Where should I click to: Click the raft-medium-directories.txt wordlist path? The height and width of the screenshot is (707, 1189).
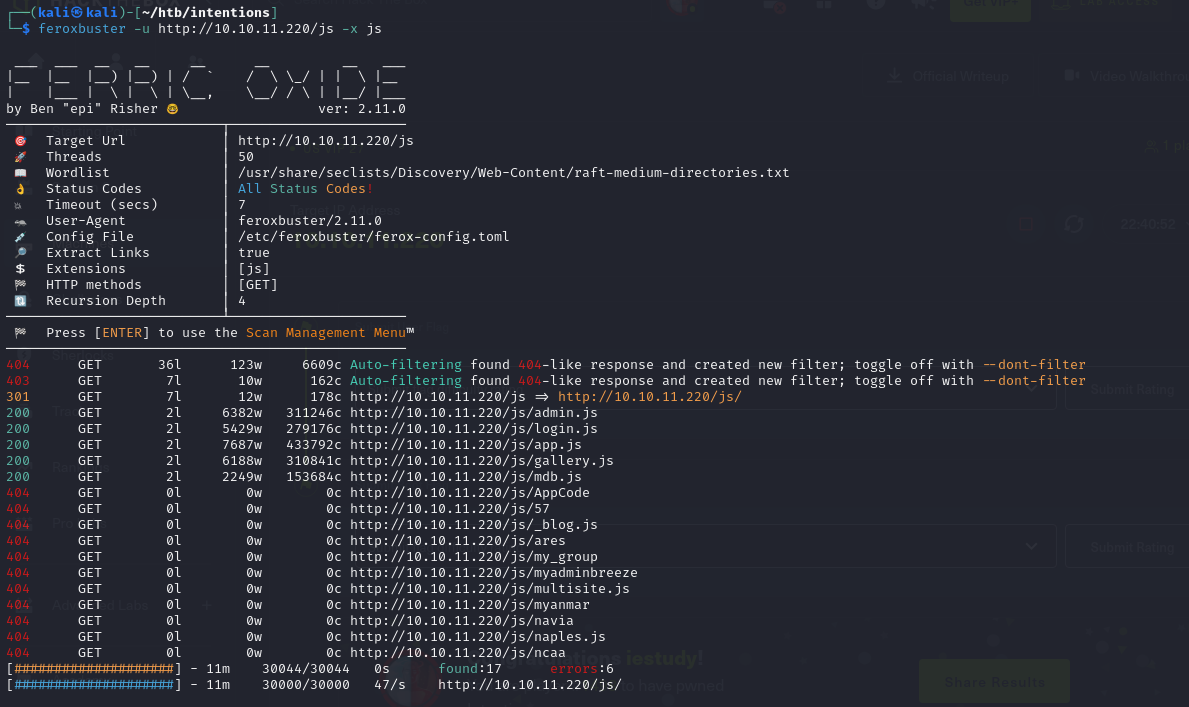[x=513, y=173]
